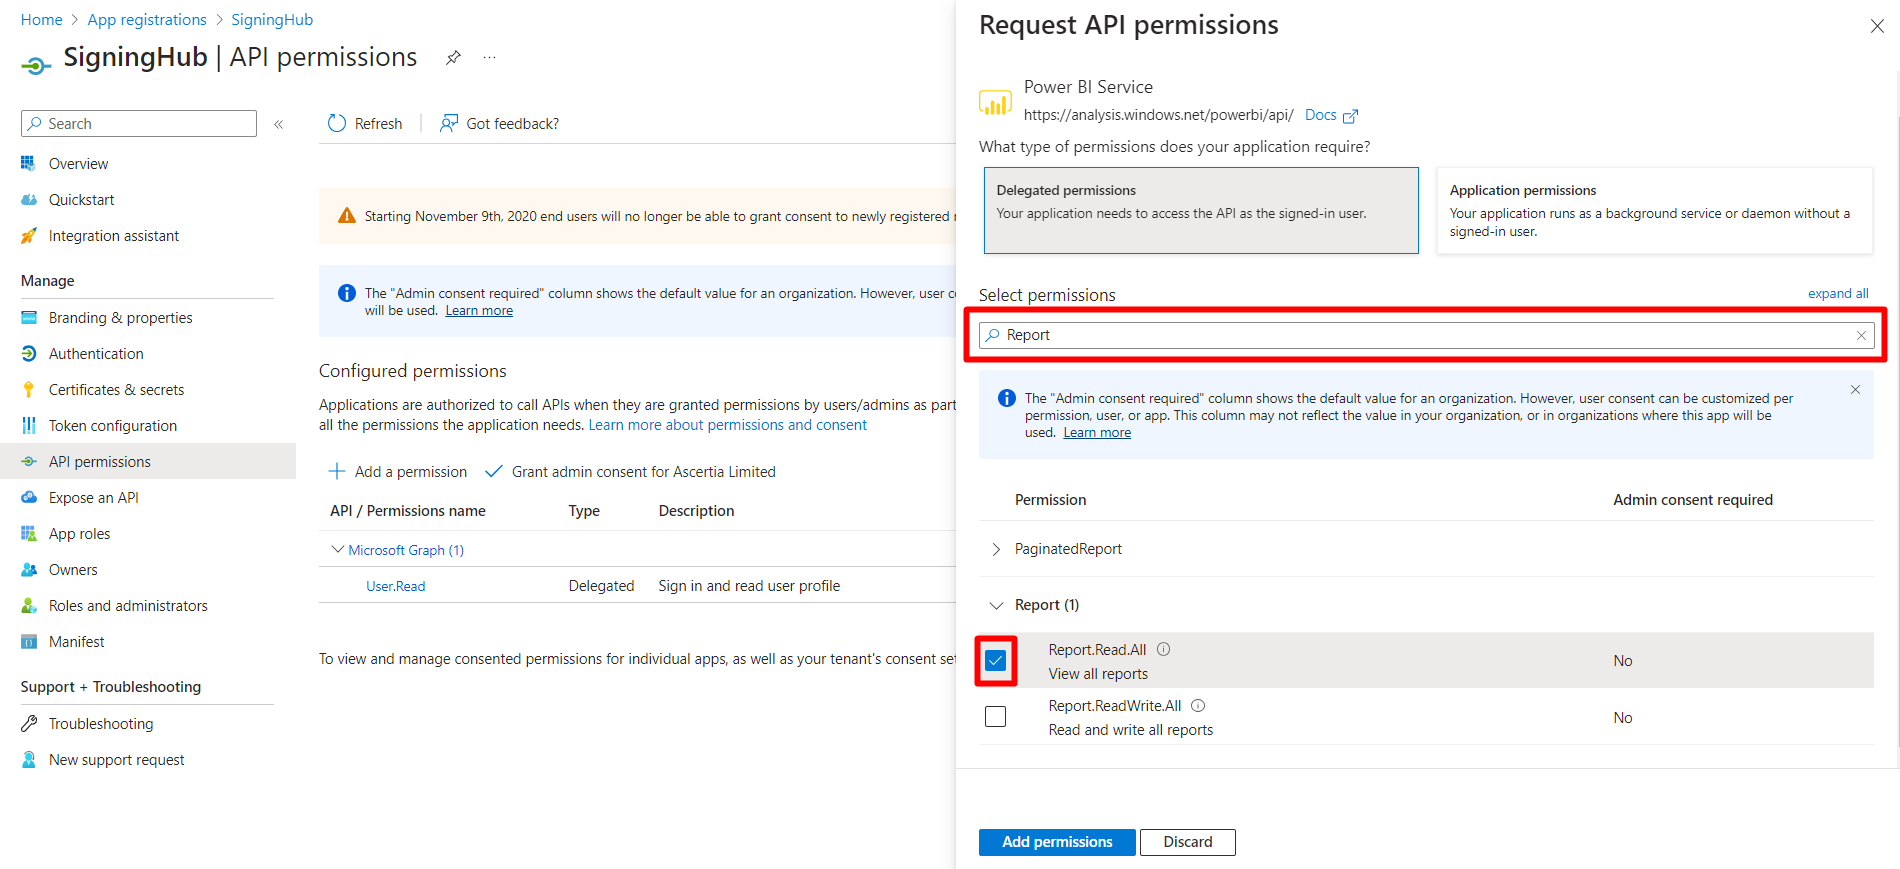Click the info icon beside Report.ReadWrite.All

point(1198,705)
